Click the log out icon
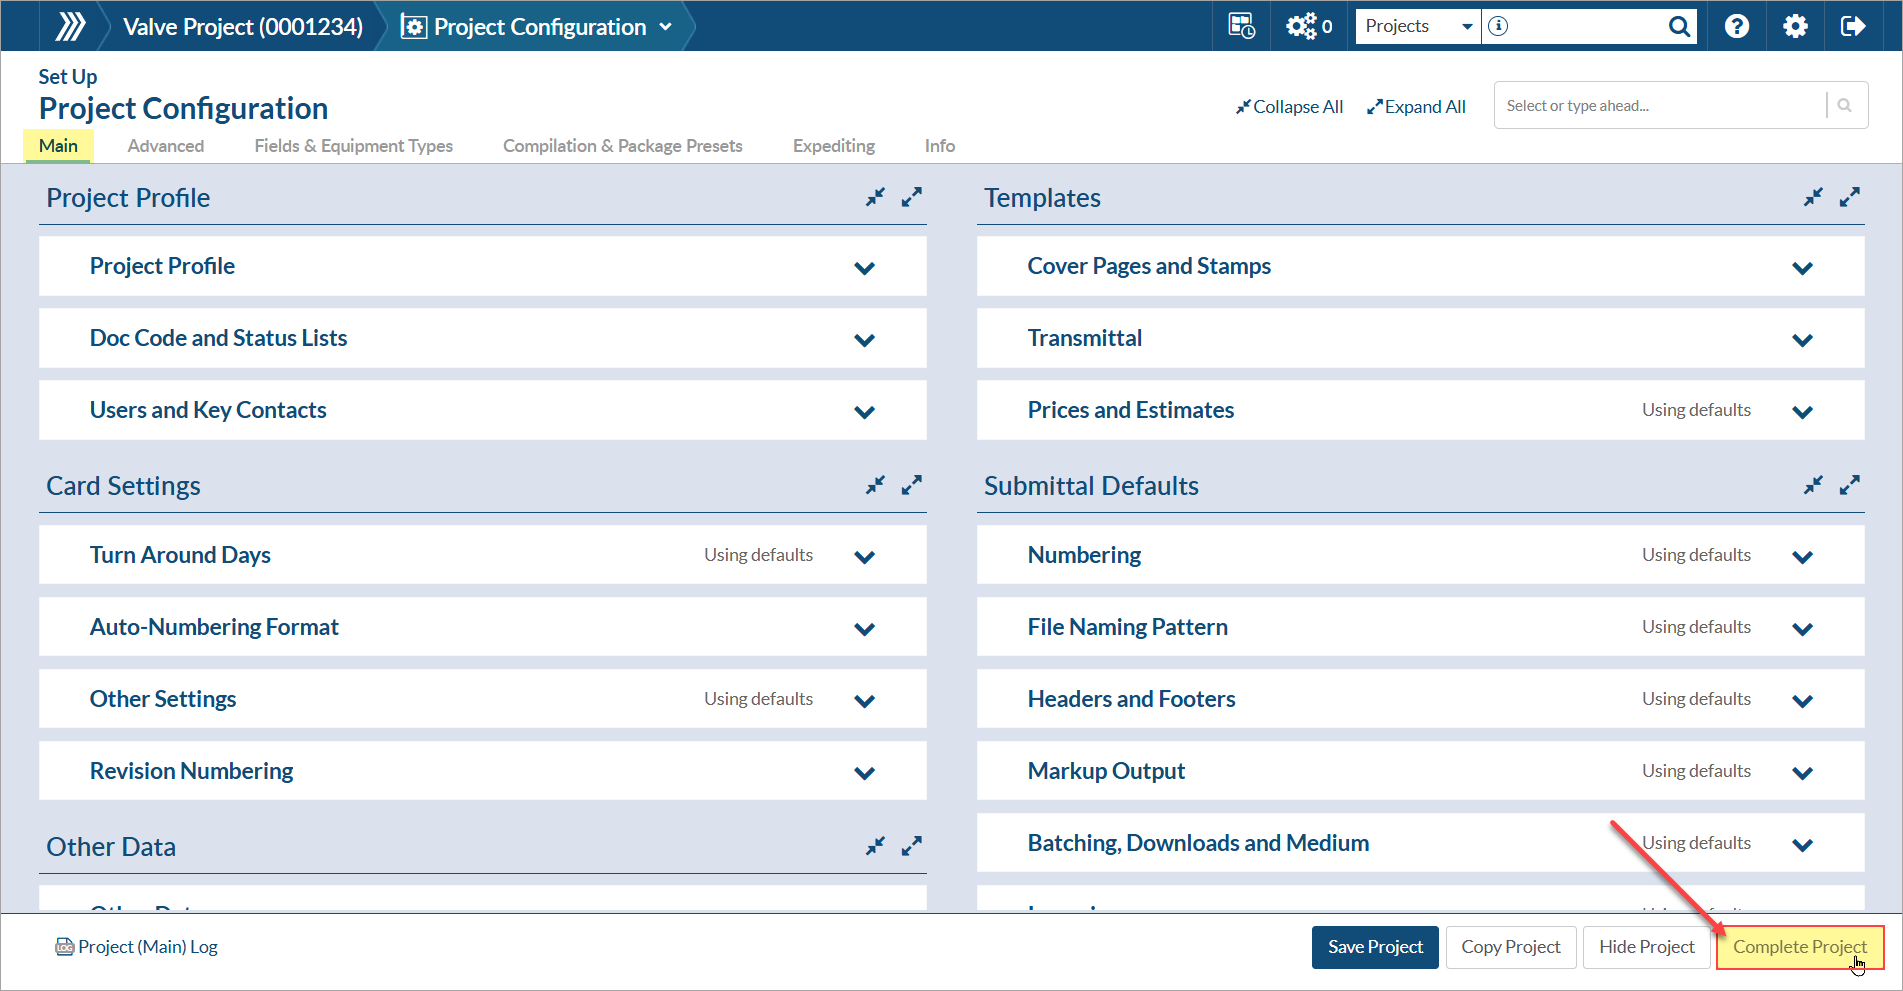The height and width of the screenshot is (991, 1903). [1852, 26]
